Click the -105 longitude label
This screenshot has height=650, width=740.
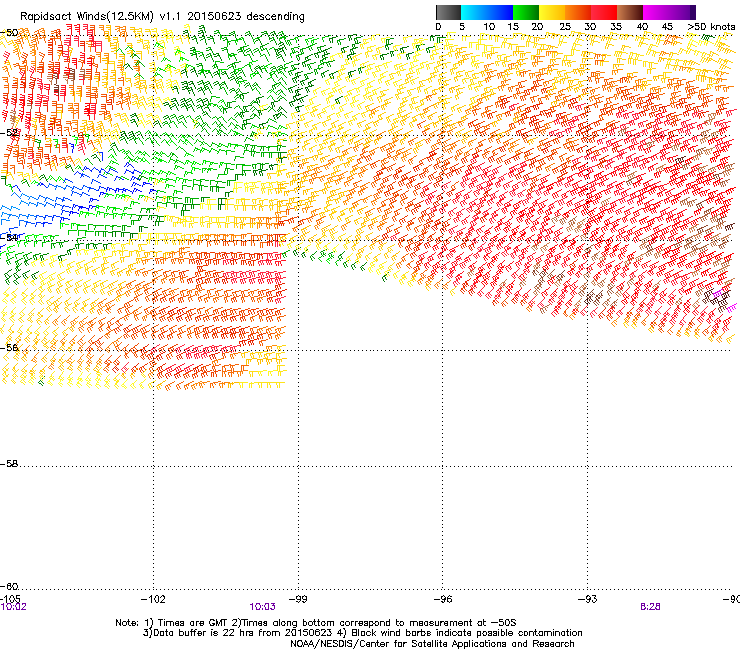pos(10,599)
